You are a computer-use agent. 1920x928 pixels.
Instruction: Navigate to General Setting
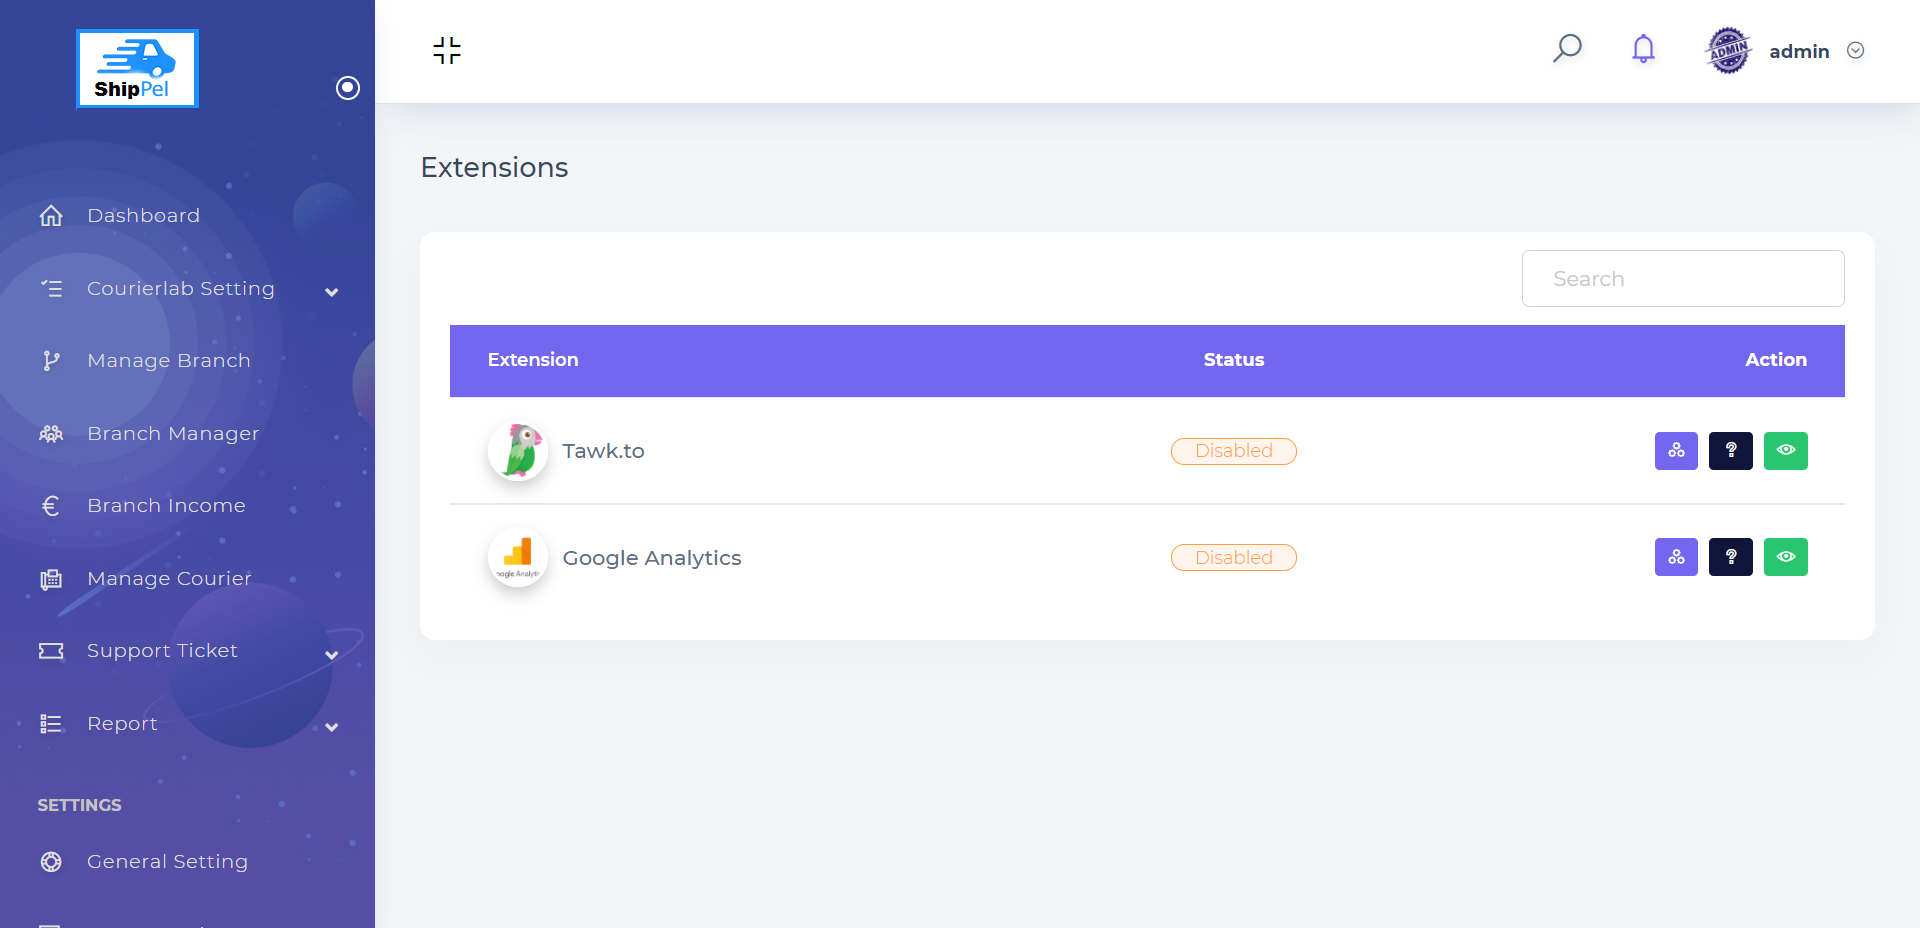(x=167, y=862)
